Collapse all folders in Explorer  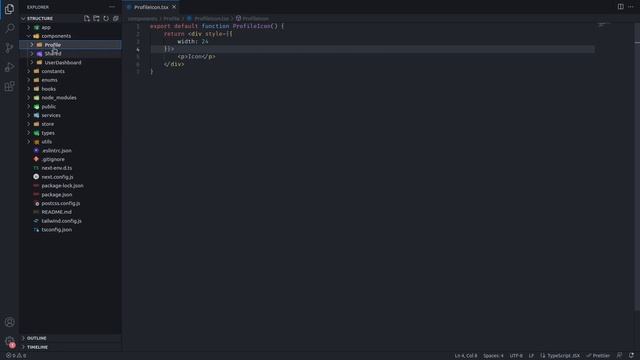(x=116, y=18)
